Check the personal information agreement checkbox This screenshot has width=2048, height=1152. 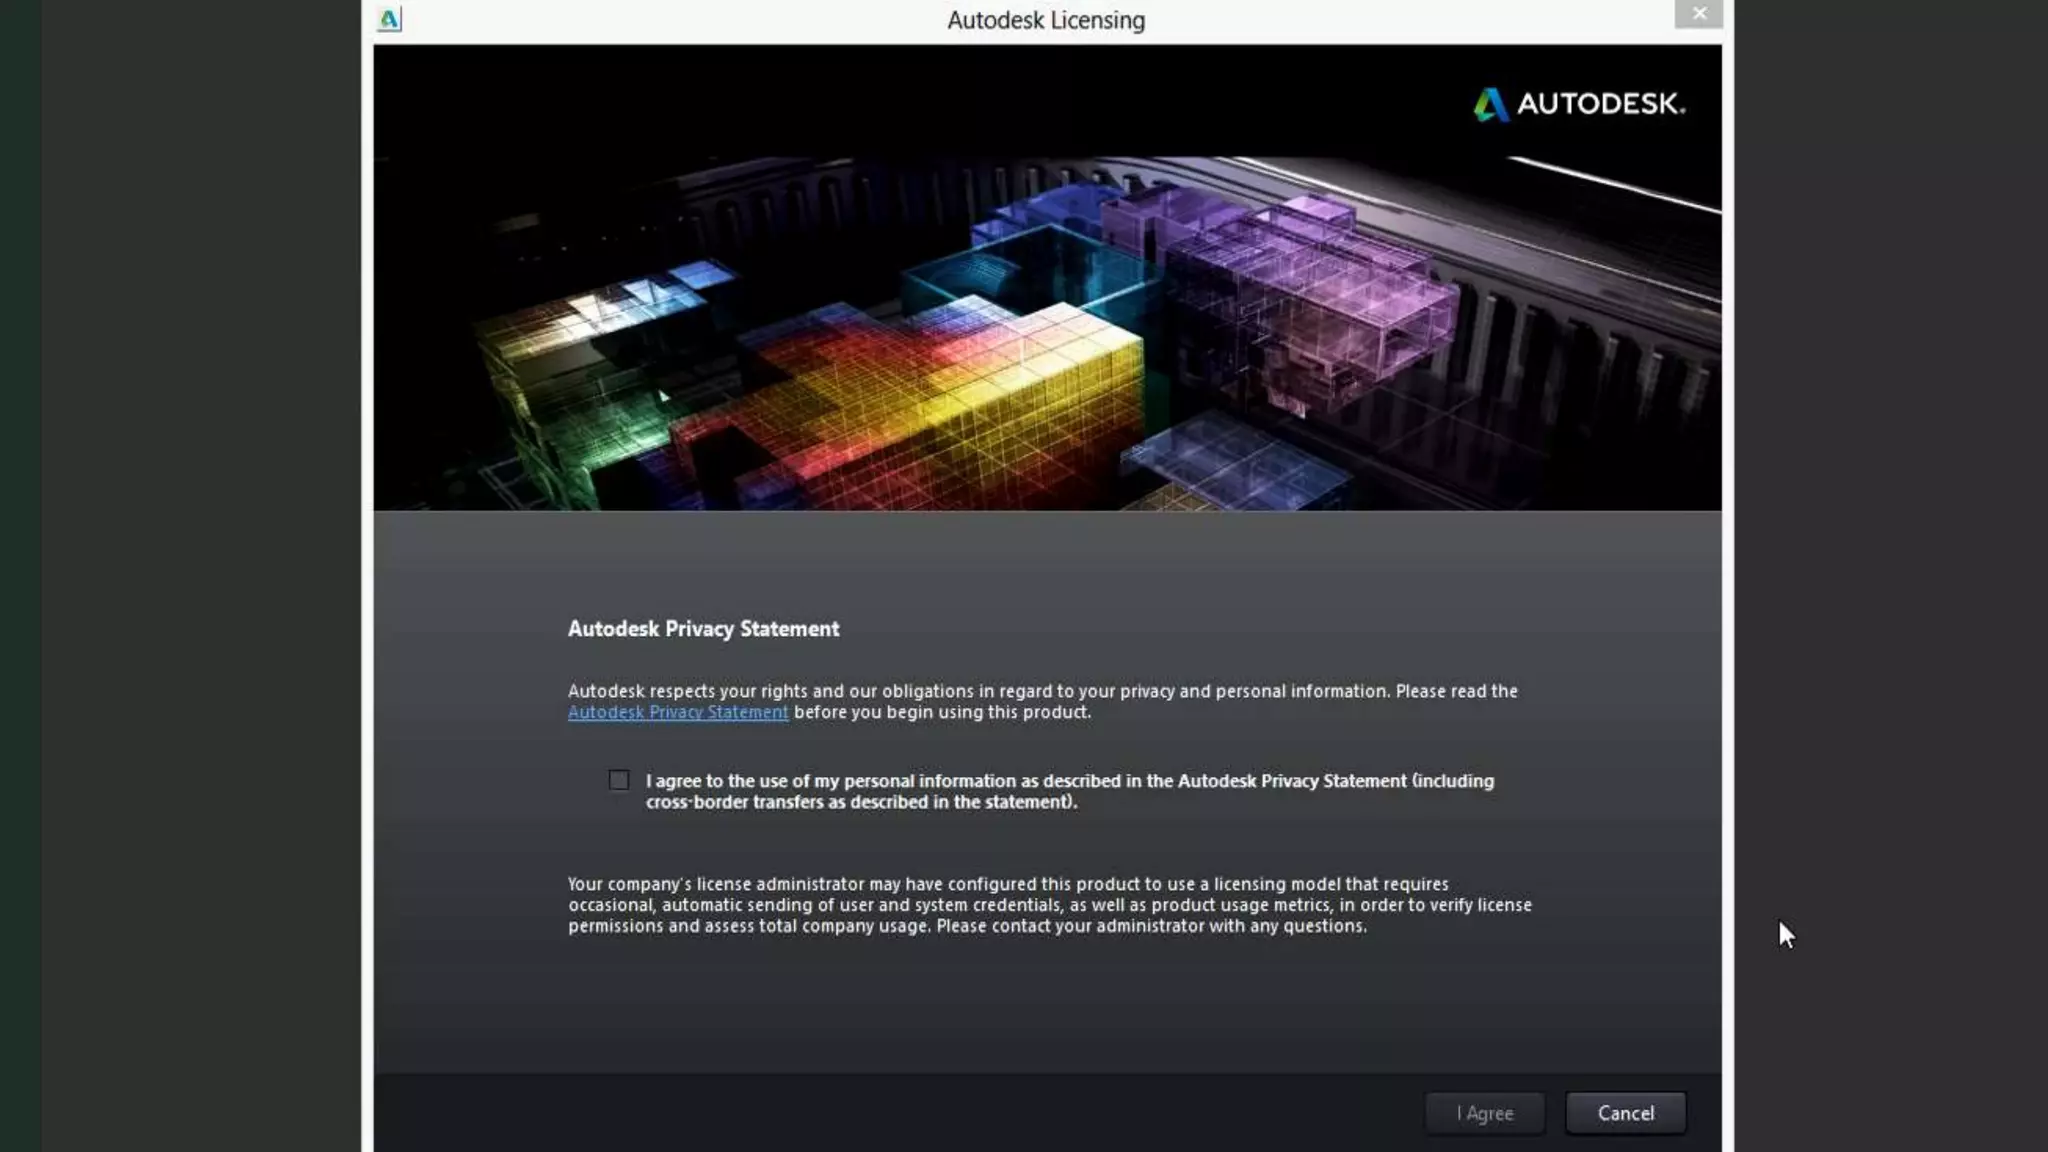point(619,780)
